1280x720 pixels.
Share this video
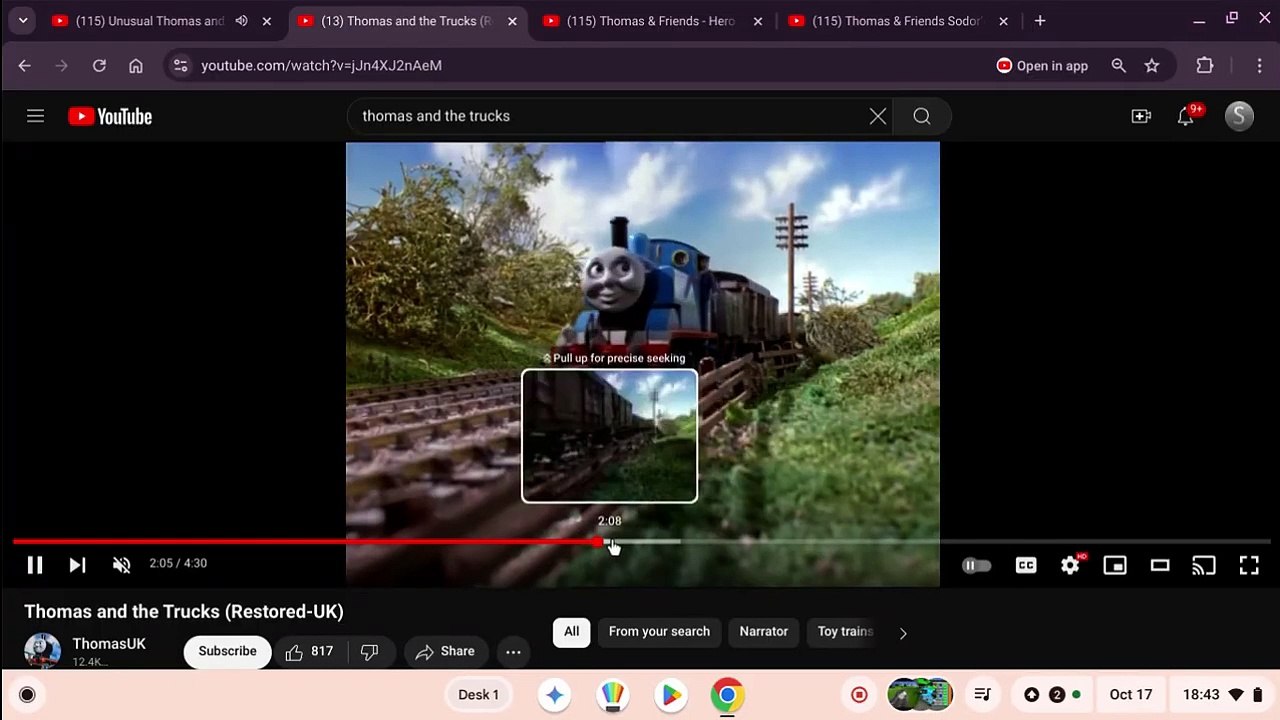[446, 652]
